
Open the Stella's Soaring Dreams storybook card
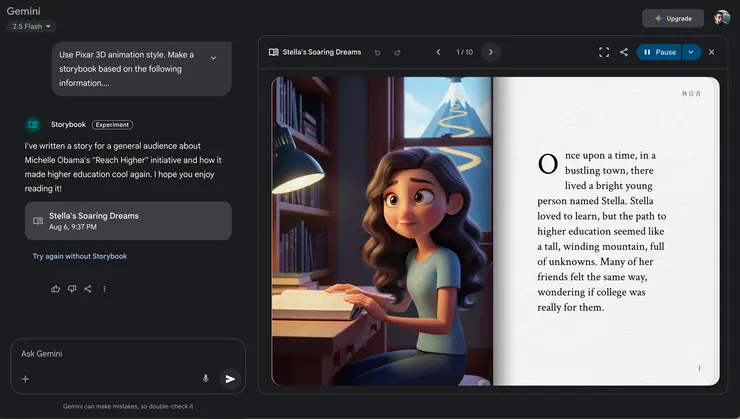pos(128,221)
